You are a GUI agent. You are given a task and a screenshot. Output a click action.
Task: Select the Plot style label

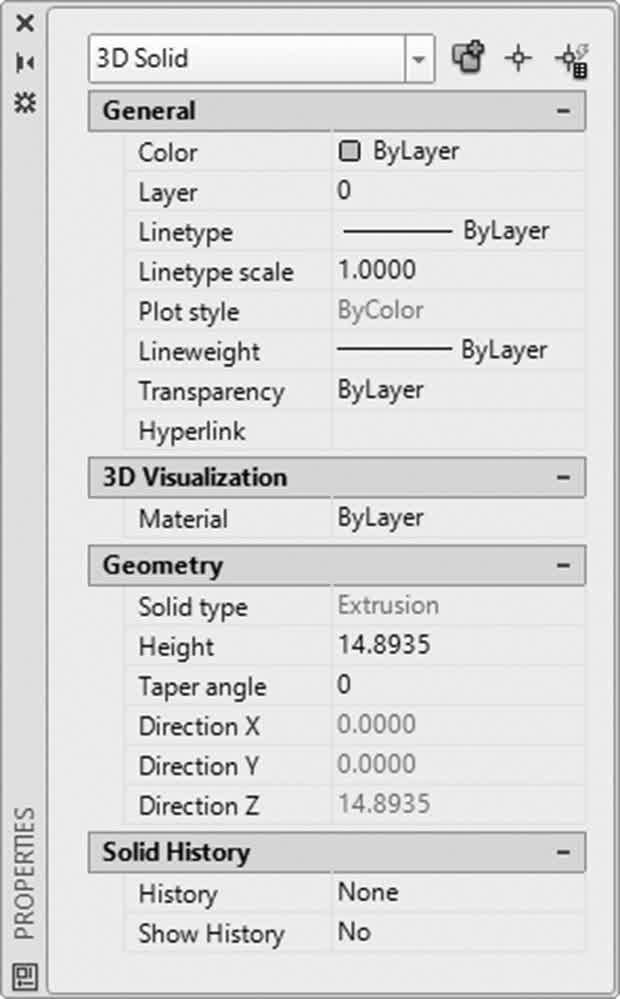click(x=189, y=312)
